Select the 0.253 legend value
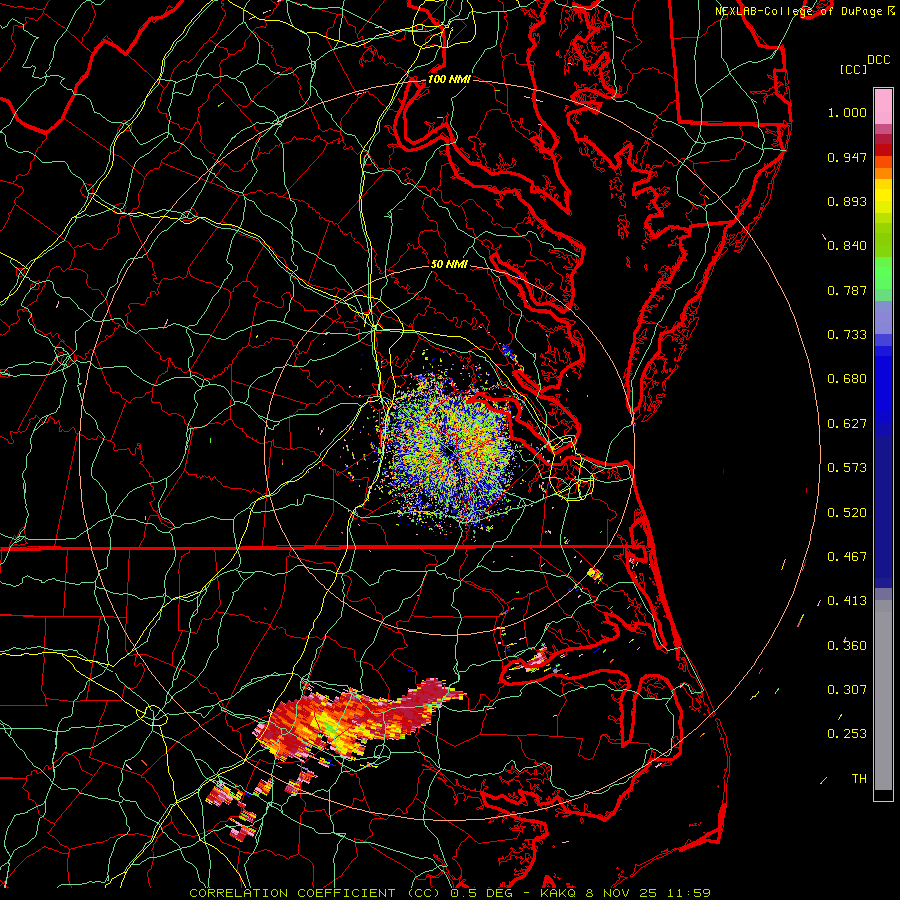 pos(847,734)
